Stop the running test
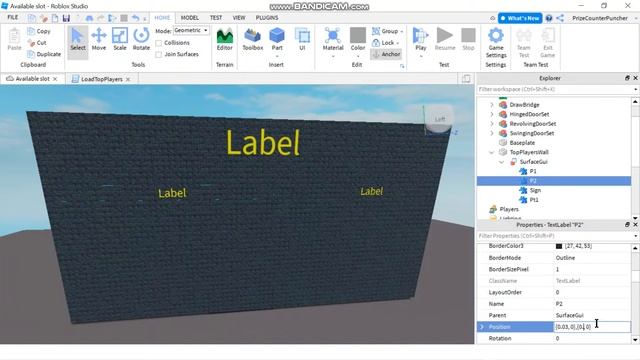The image size is (640, 360). coord(469,40)
